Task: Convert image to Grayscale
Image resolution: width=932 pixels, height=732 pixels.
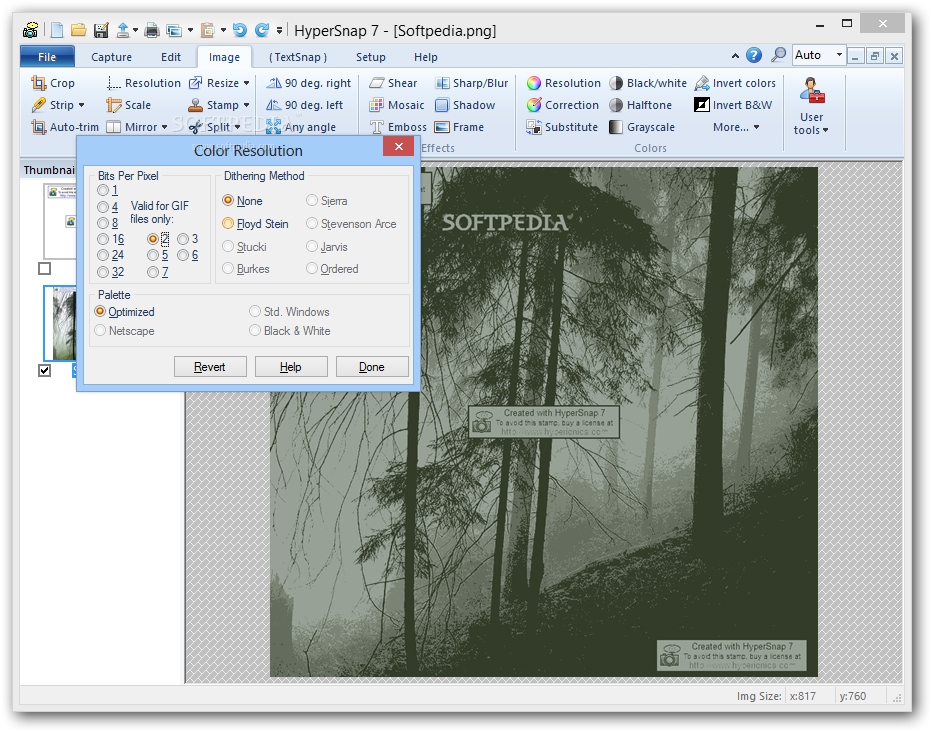Action: point(642,127)
